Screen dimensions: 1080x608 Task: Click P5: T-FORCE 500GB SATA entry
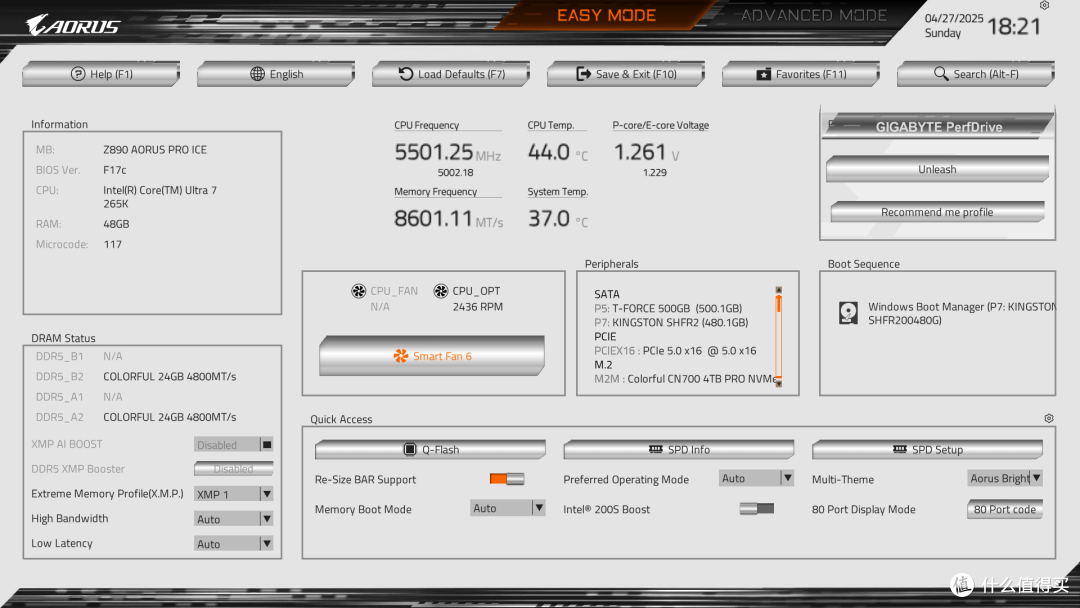pyautogui.click(x=668, y=308)
